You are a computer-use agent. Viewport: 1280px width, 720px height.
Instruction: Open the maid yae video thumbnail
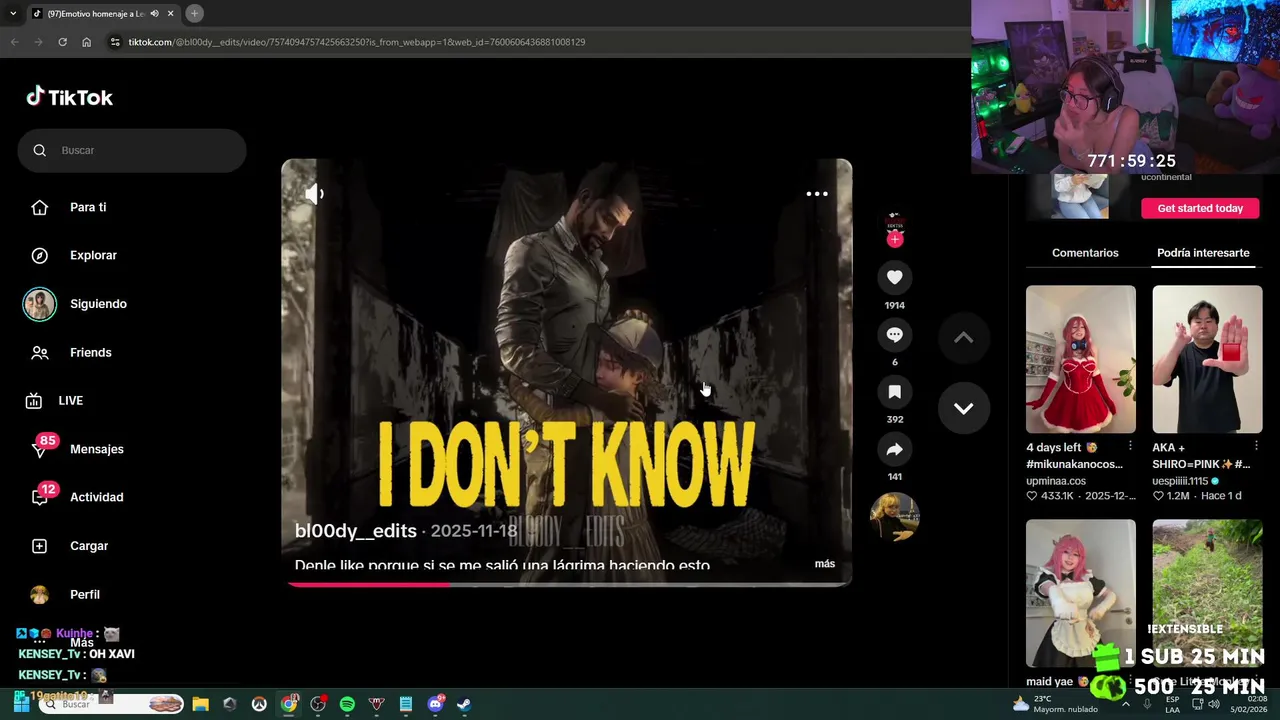pos(1081,593)
